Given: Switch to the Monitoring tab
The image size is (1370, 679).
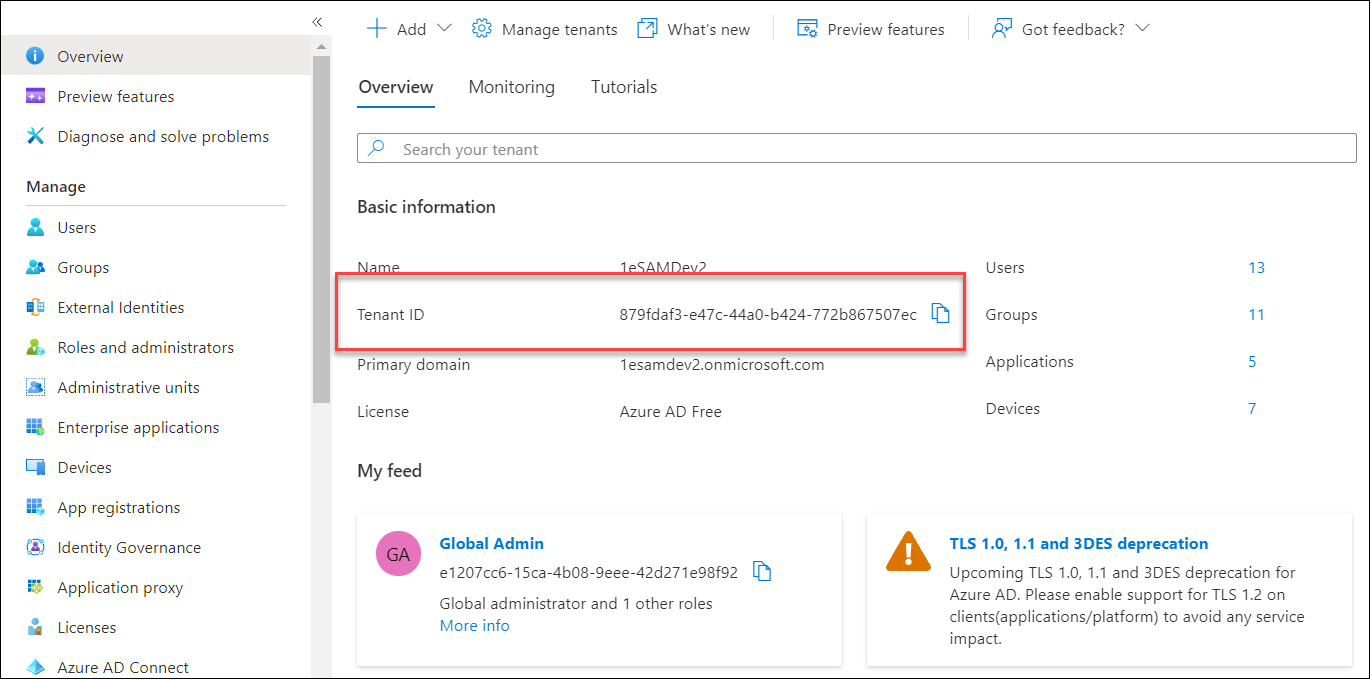Looking at the screenshot, I should pos(511,87).
